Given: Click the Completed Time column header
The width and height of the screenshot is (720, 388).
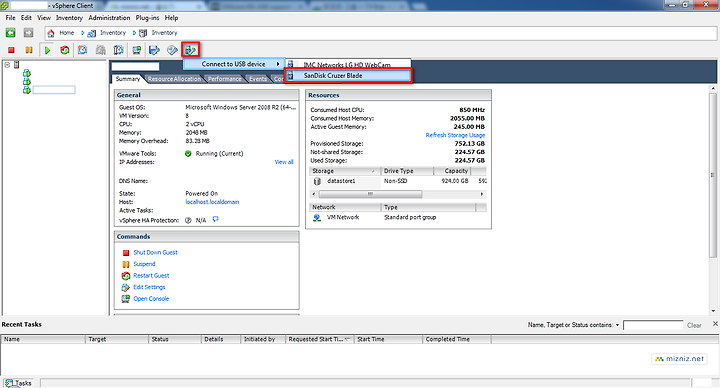Looking at the screenshot, I should [456, 339].
